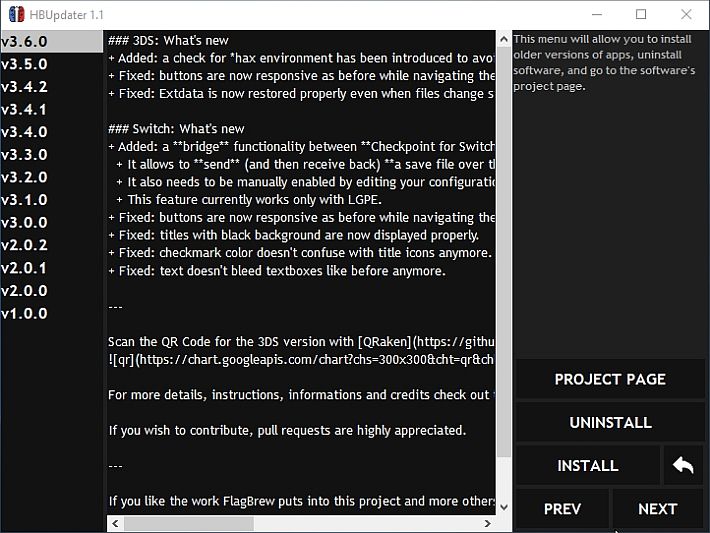Open the PROJECT PAGE button
710x533 pixels.
[x=610, y=379]
